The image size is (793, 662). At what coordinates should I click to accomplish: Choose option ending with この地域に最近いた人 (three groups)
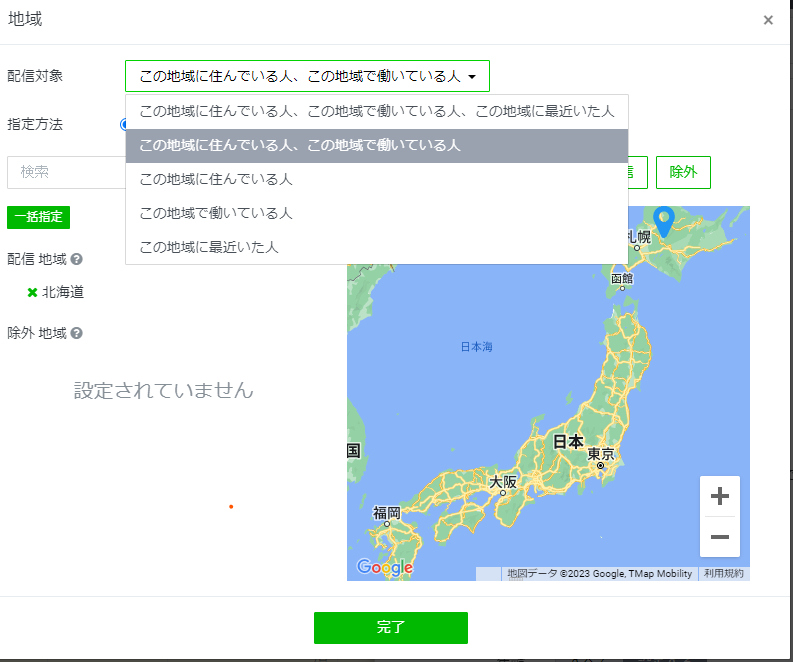click(x=377, y=111)
